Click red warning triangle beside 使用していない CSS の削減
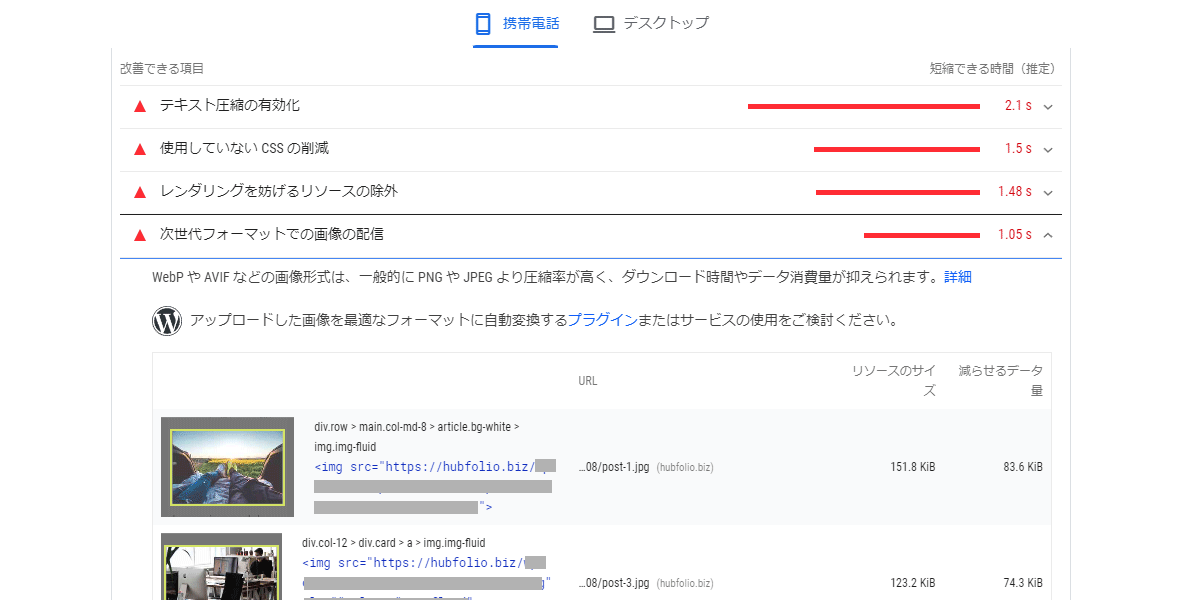1200x600 pixels. pos(140,149)
